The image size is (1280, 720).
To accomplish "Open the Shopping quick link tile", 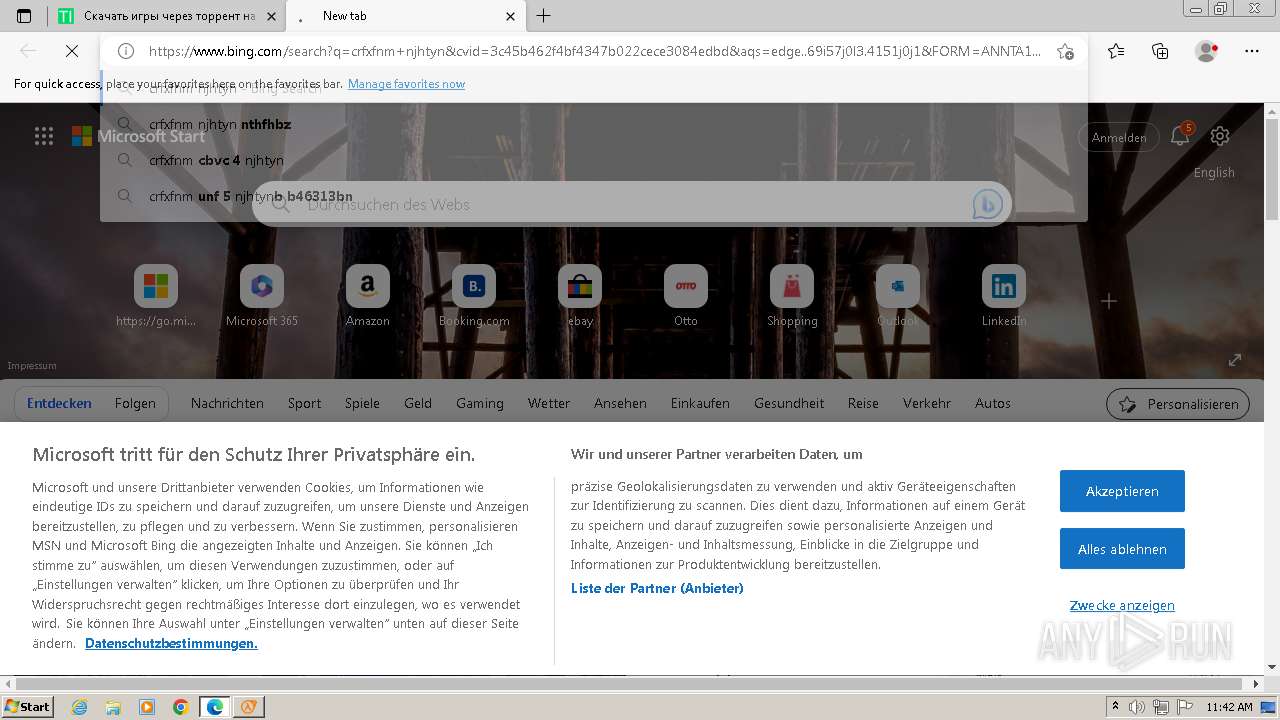I will pos(792,297).
